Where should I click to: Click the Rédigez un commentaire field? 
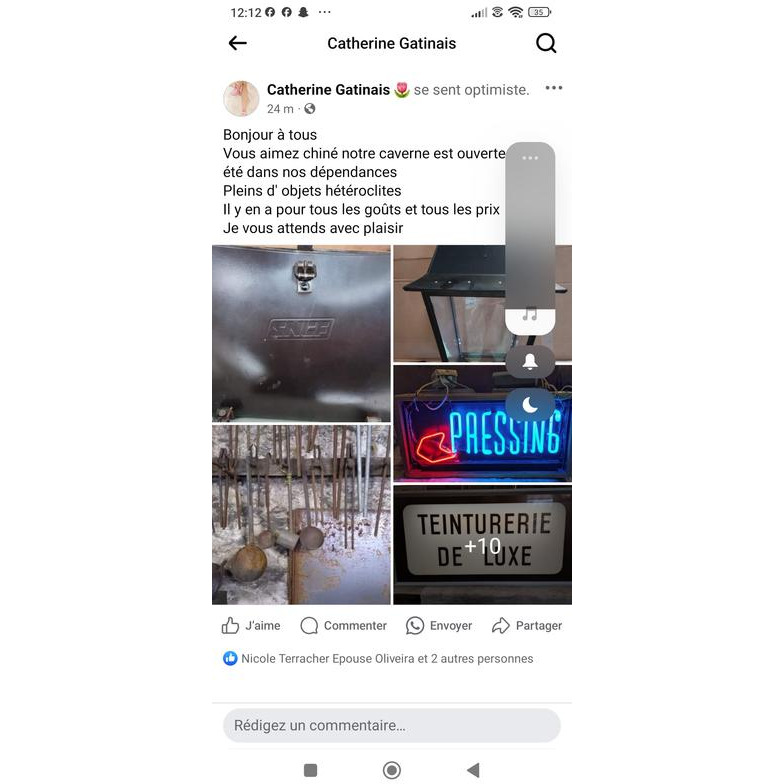pyautogui.click(x=392, y=725)
